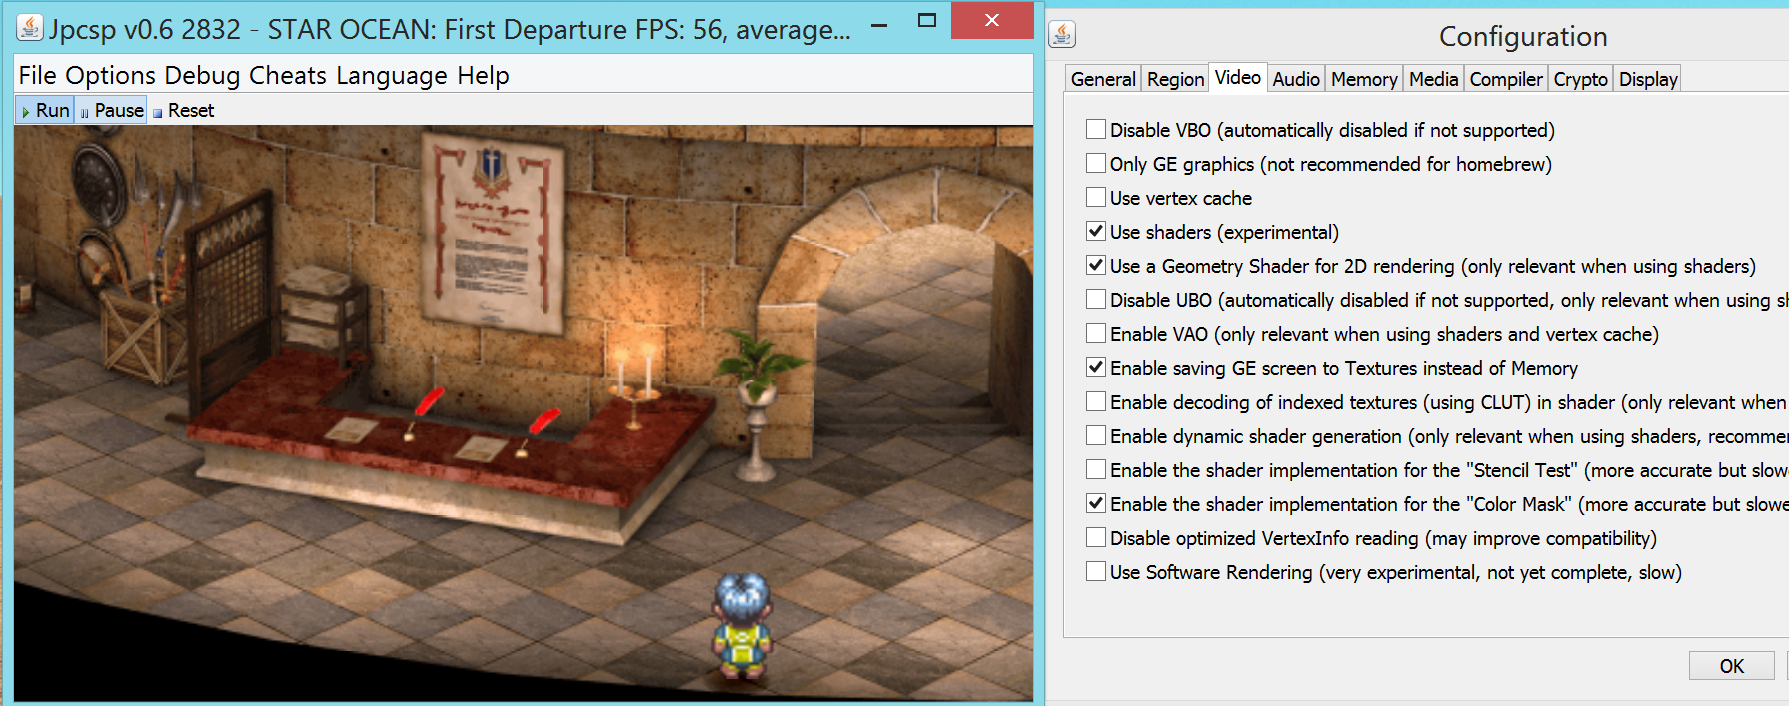Enable the Disable VBO checkbox

tap(1096, 130)
